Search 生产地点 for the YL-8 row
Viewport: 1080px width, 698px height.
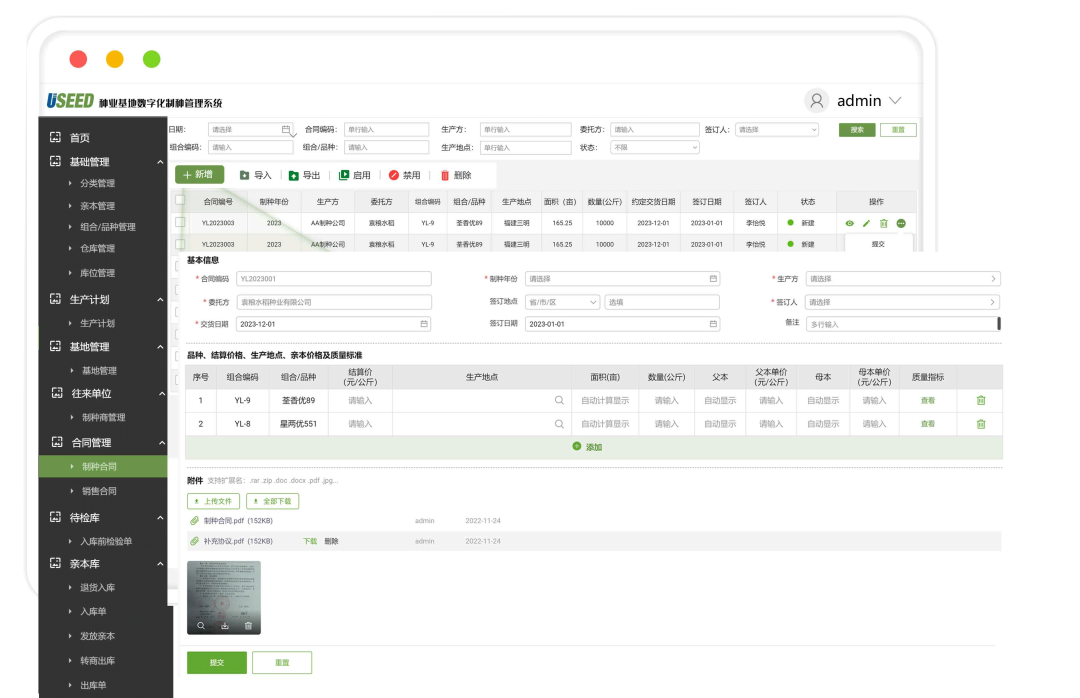click(x=559, y=424)
